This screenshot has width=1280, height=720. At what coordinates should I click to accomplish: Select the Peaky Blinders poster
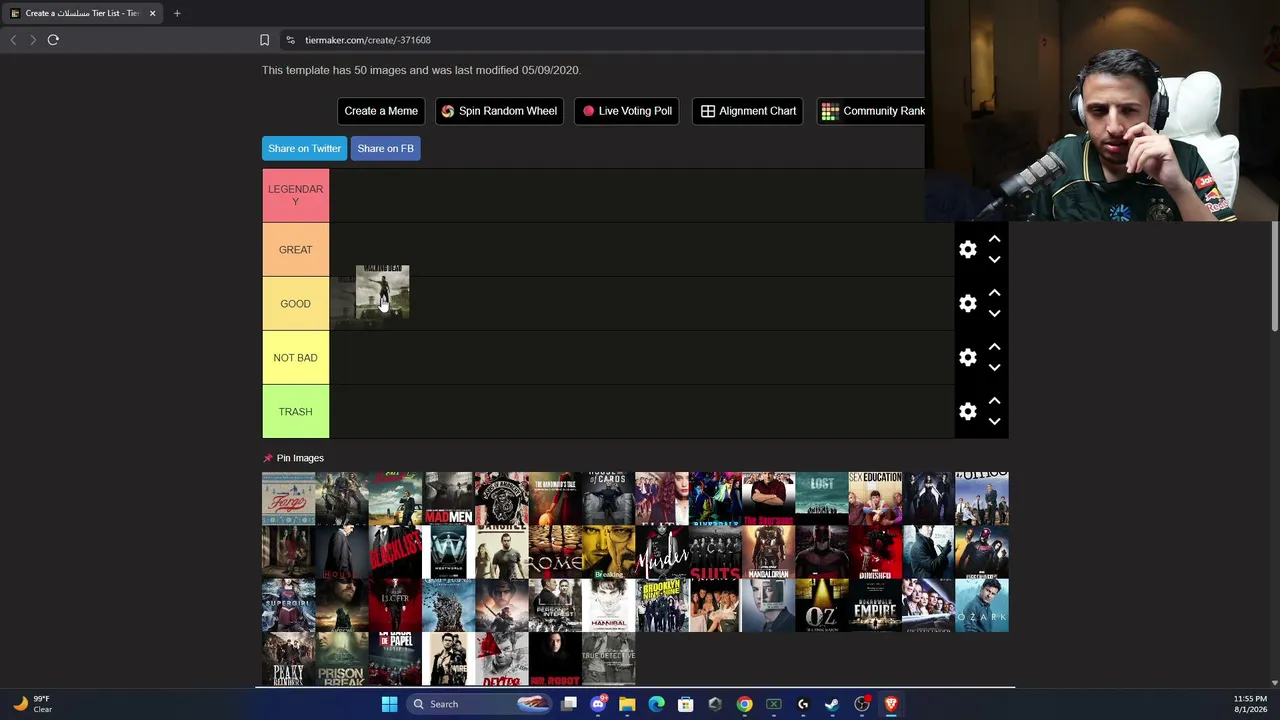[288, 659]
